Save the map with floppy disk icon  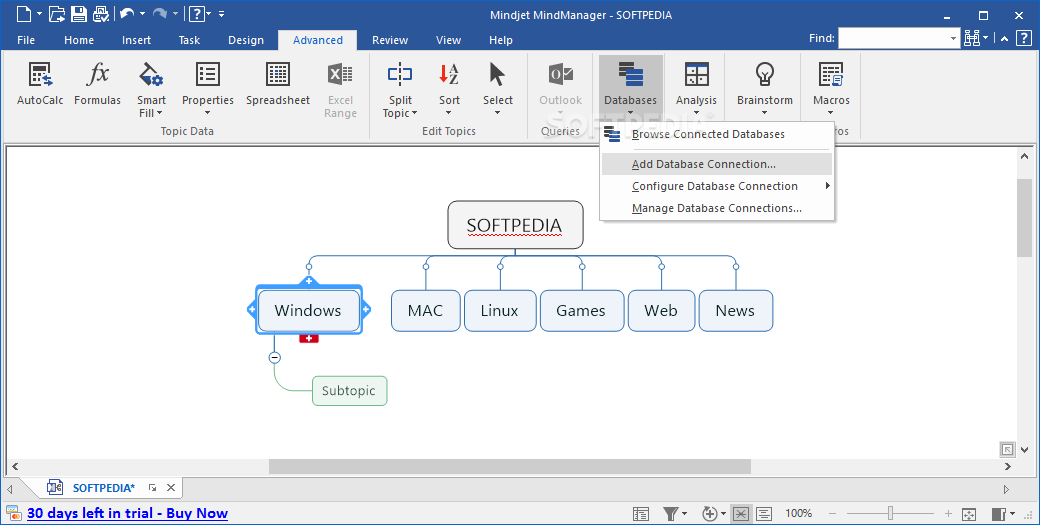(x=79, y=13)
